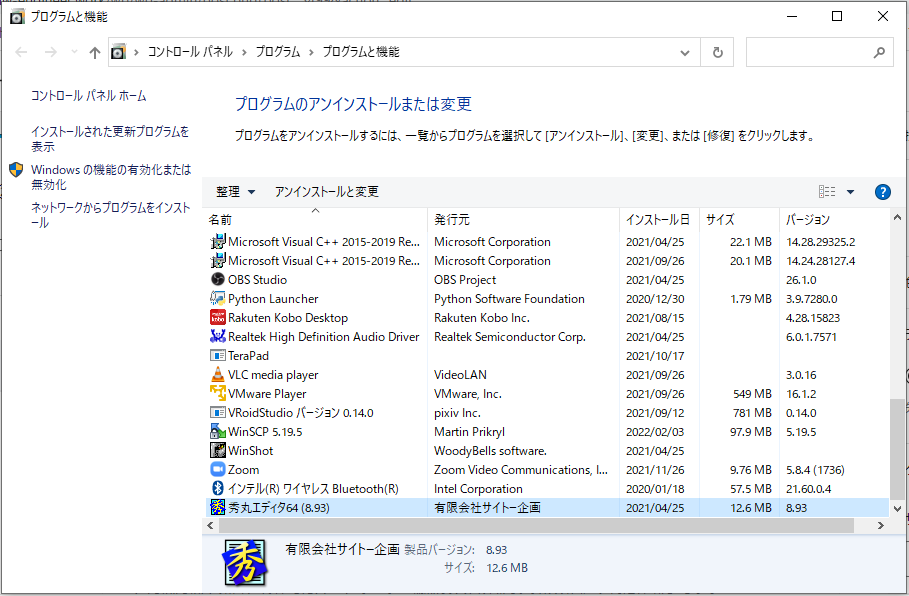Click the アンインストールと変更 button
The height and width of the screenshot is (596, 909).
[326, 192]
